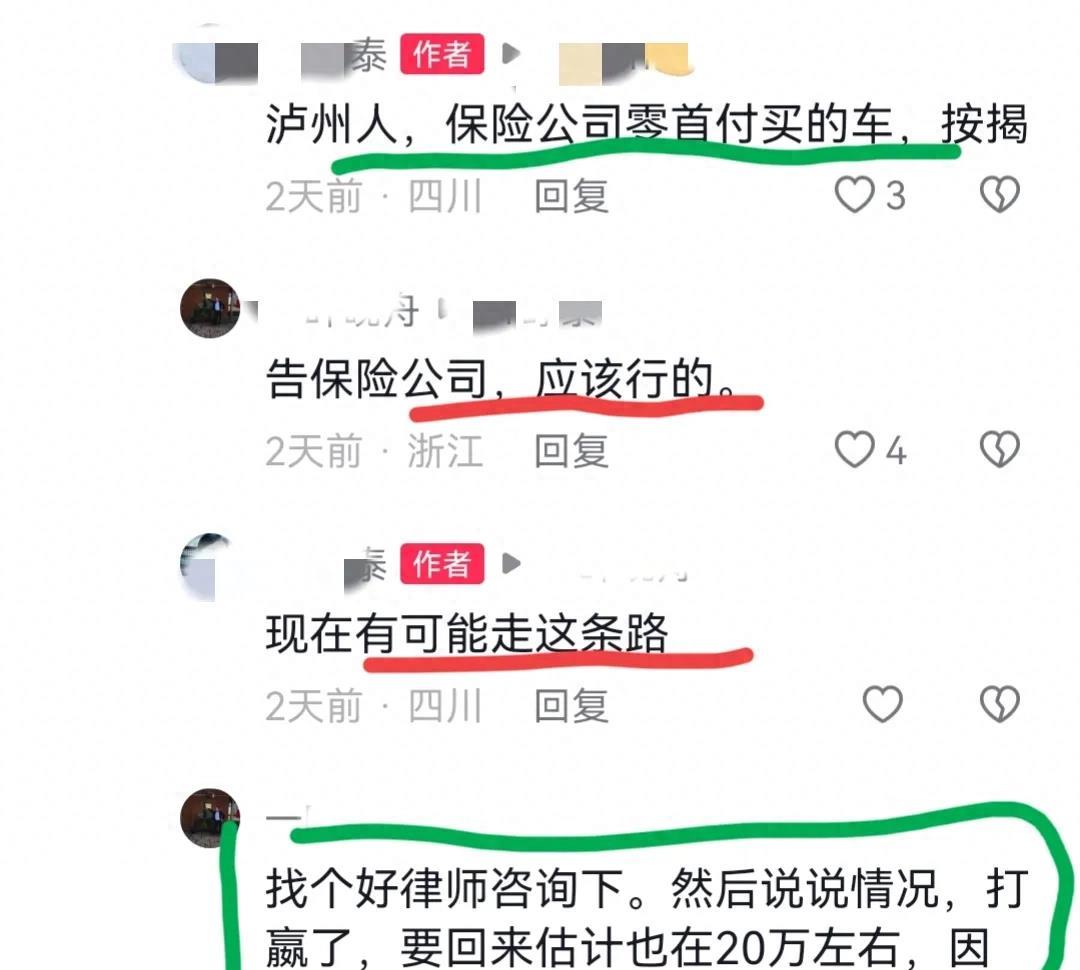This screenshot has height=970, width=1080.
Task: Reply to '现在有可能走这条路' comment
Action: 572,706
